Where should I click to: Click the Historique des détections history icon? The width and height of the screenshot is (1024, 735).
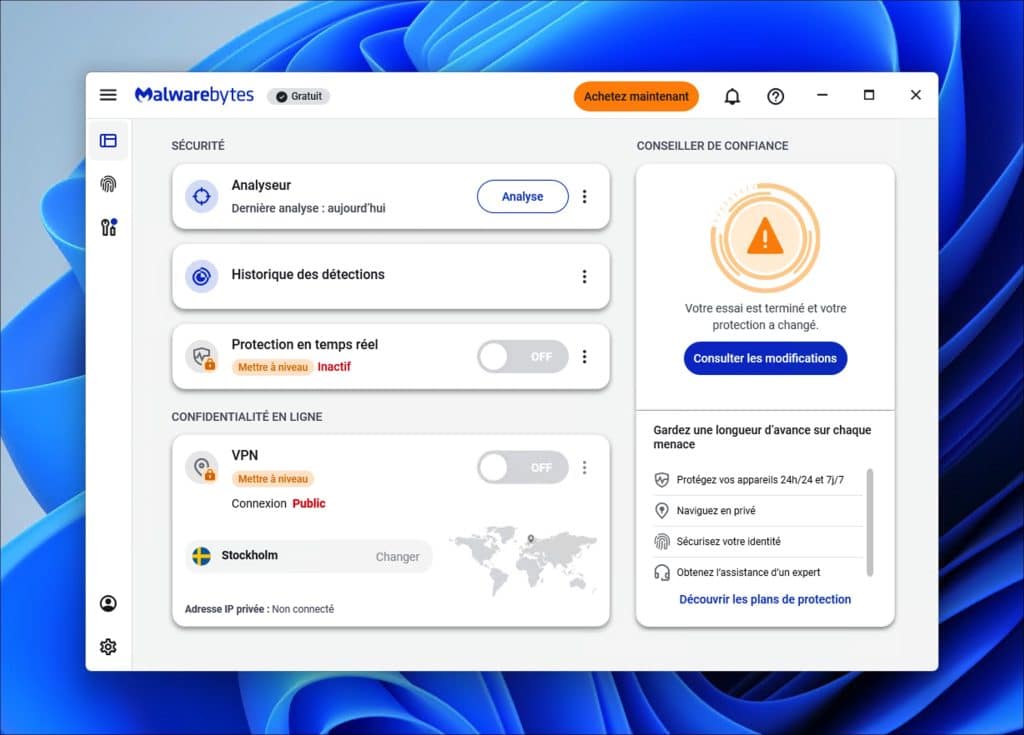[202, 276]
